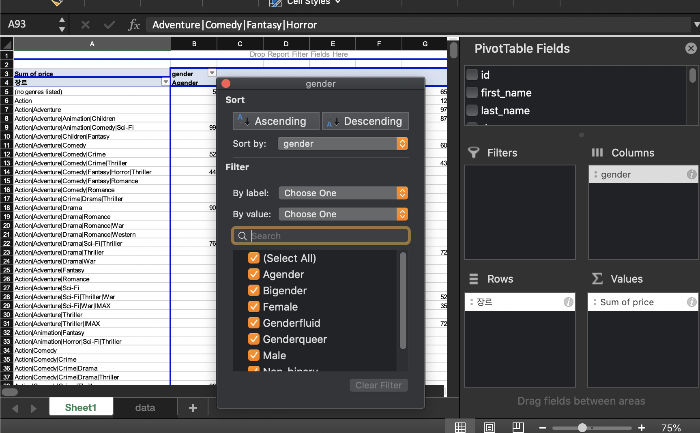Uncheck the Female filter item
This screenshot has height=433, width=700.
(x=254, y=307)
